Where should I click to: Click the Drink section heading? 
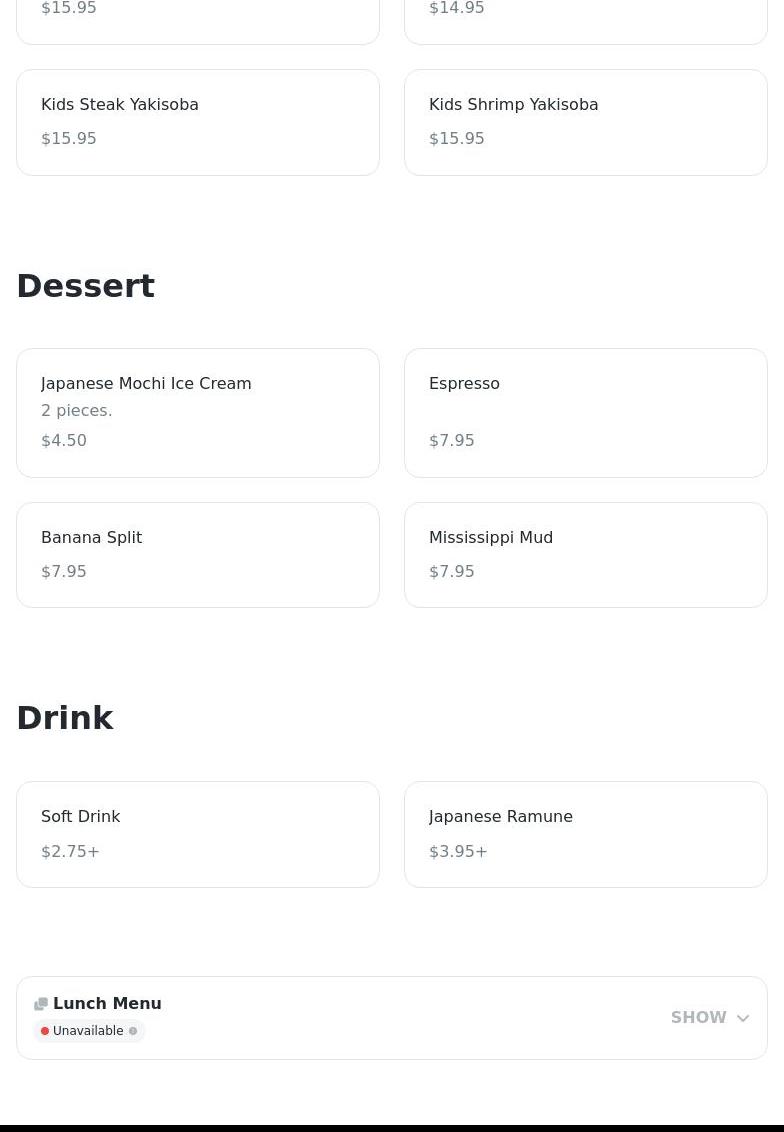point(65,718)
